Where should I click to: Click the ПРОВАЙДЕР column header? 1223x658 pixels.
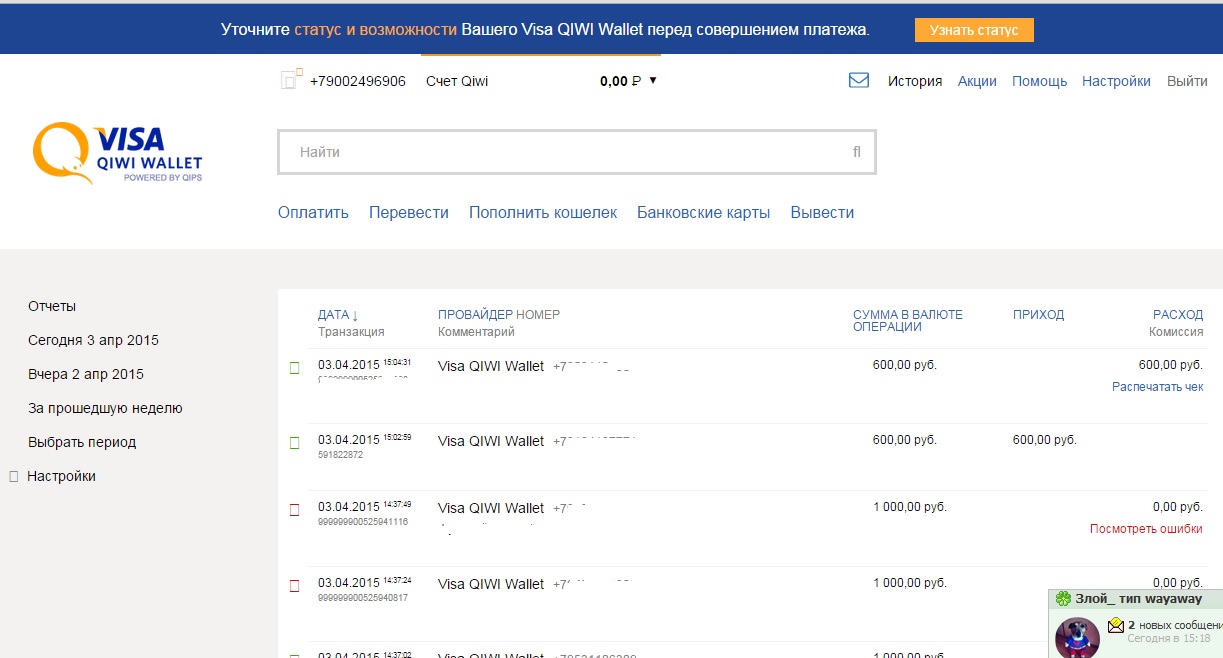click(475, 315)
